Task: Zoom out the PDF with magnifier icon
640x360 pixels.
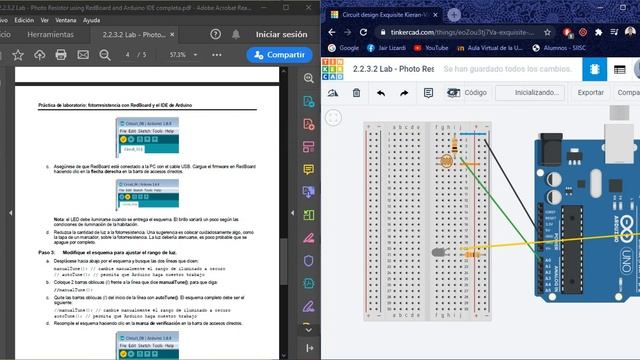Action: (105, 55)
